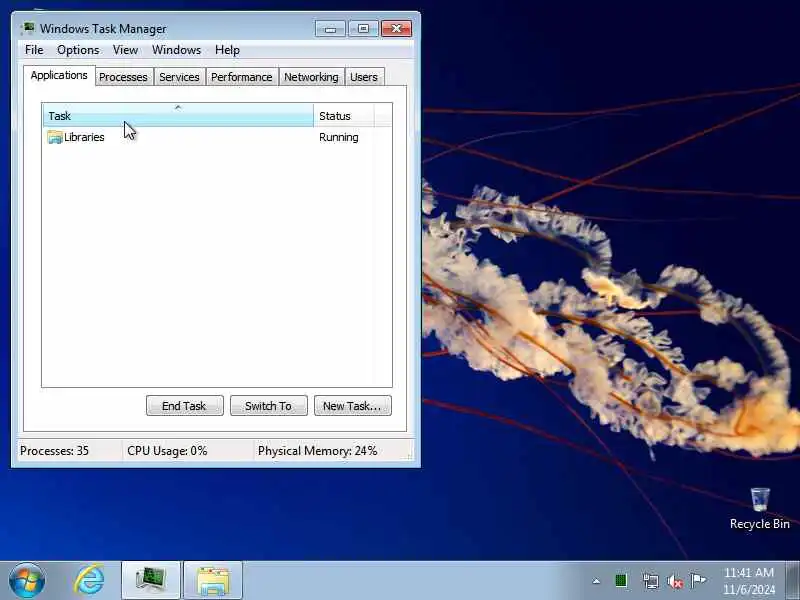
Task: Launch Internet Explorer from the taskbar
Action: click(89, 581)
